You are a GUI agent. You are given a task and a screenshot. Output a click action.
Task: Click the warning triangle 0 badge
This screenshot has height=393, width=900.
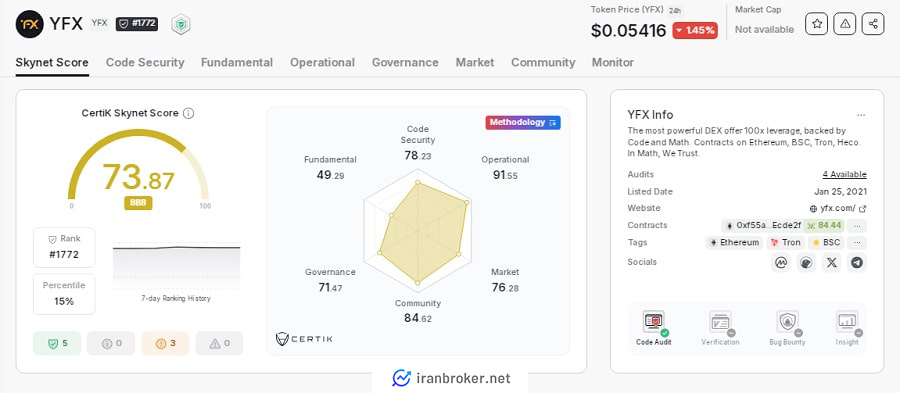coord(219,343)
